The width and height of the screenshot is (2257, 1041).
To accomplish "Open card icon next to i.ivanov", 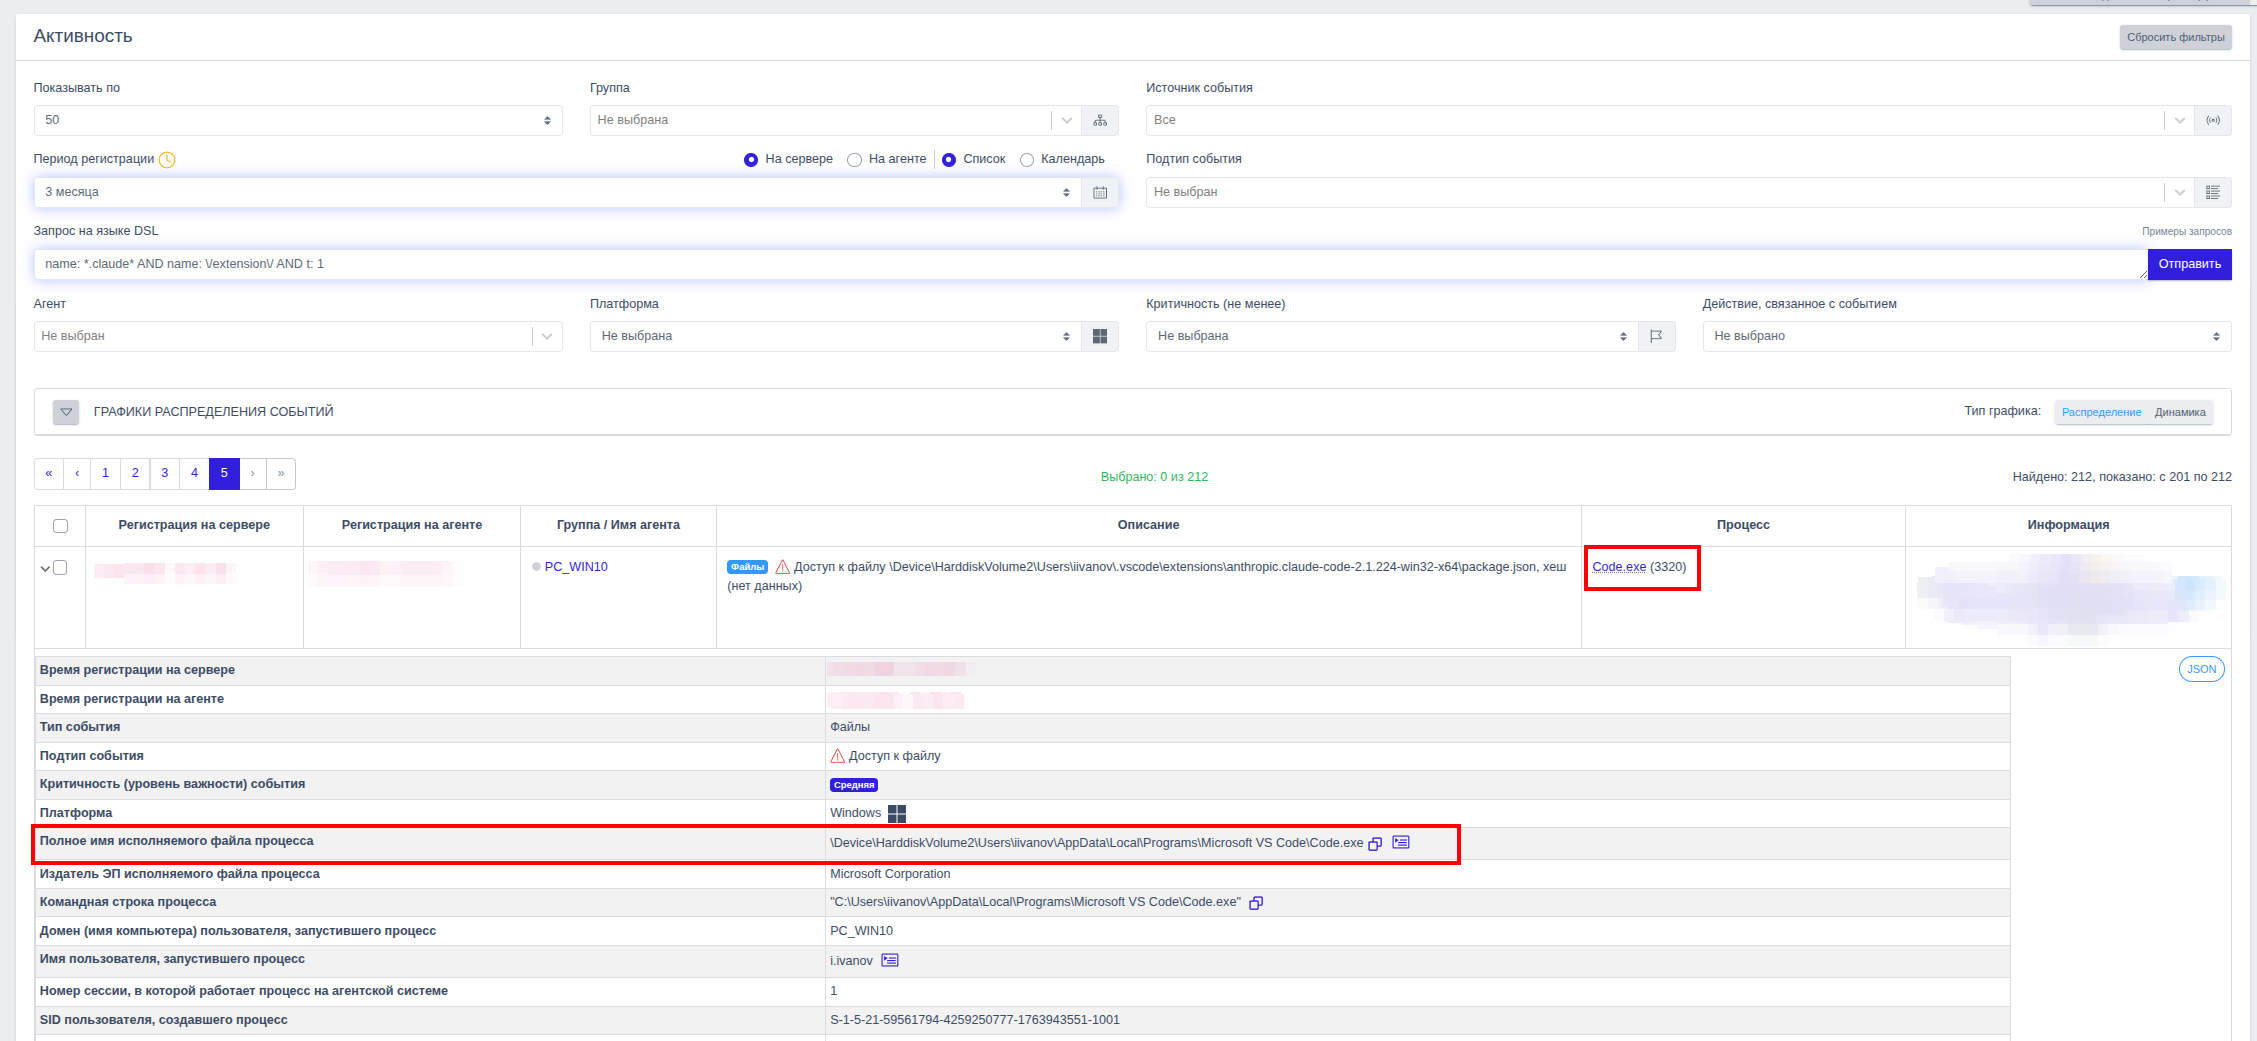I will 890,960.
